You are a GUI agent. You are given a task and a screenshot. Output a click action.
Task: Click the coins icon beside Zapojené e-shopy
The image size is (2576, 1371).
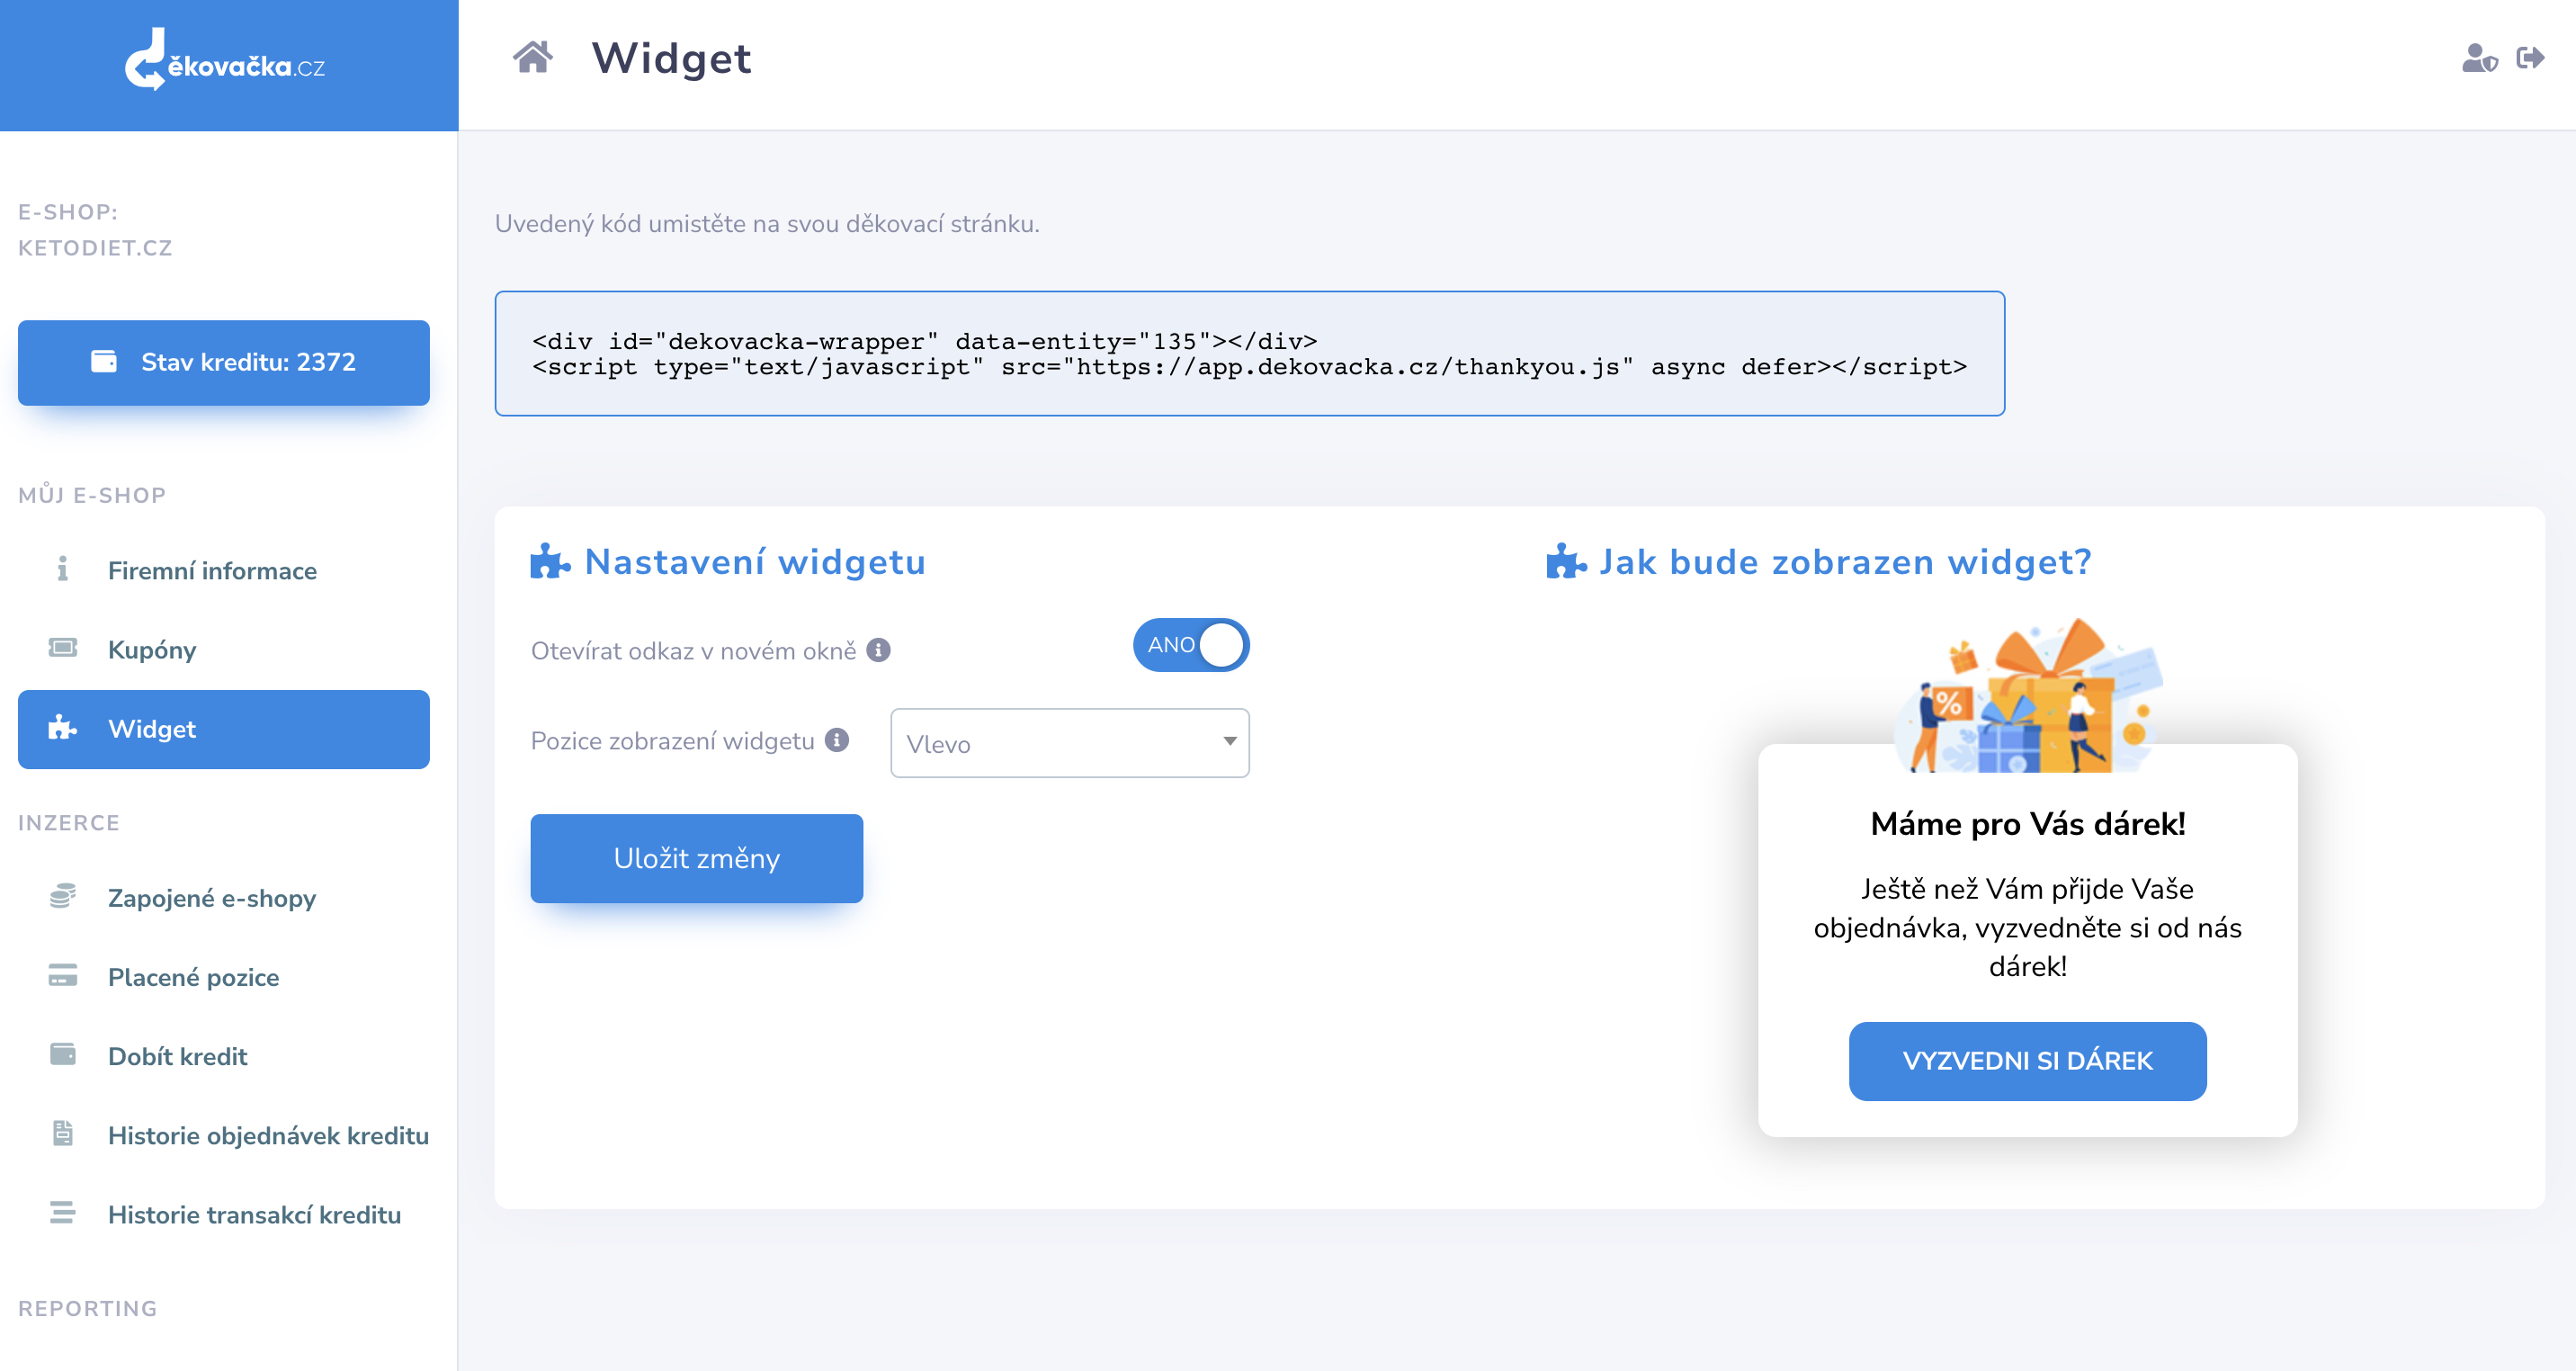[x=63, y=896]
